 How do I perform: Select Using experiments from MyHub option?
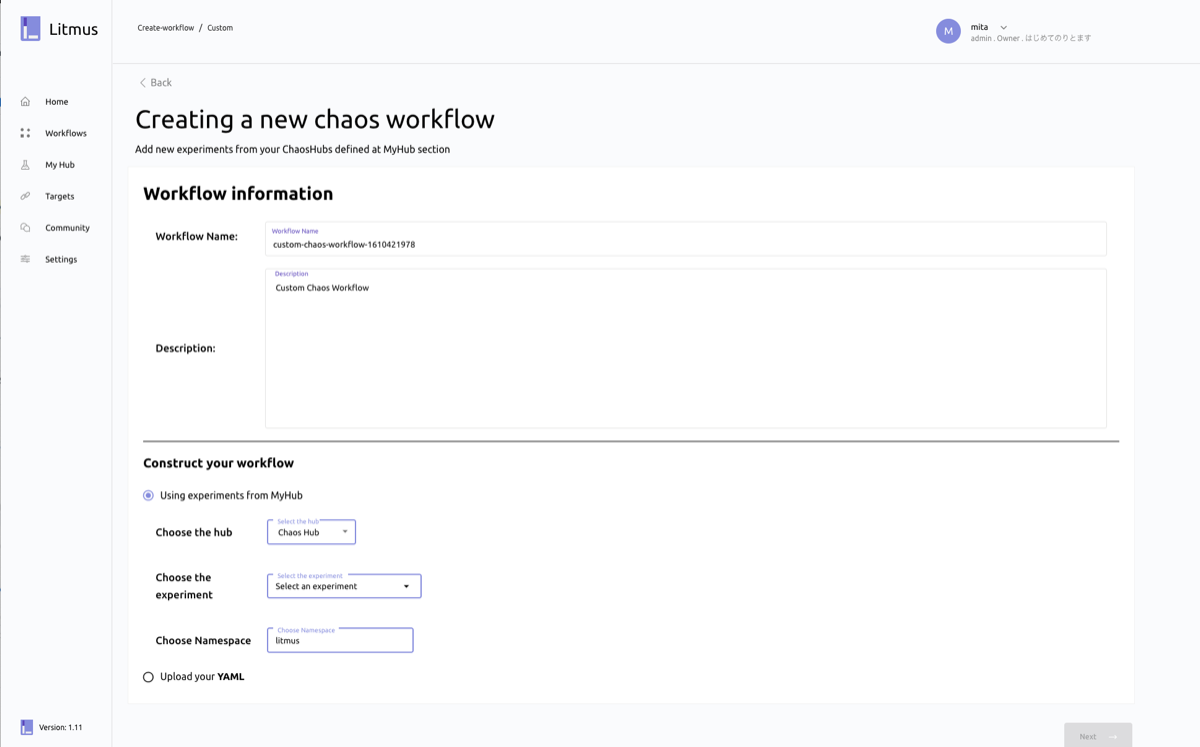(149, 495)
